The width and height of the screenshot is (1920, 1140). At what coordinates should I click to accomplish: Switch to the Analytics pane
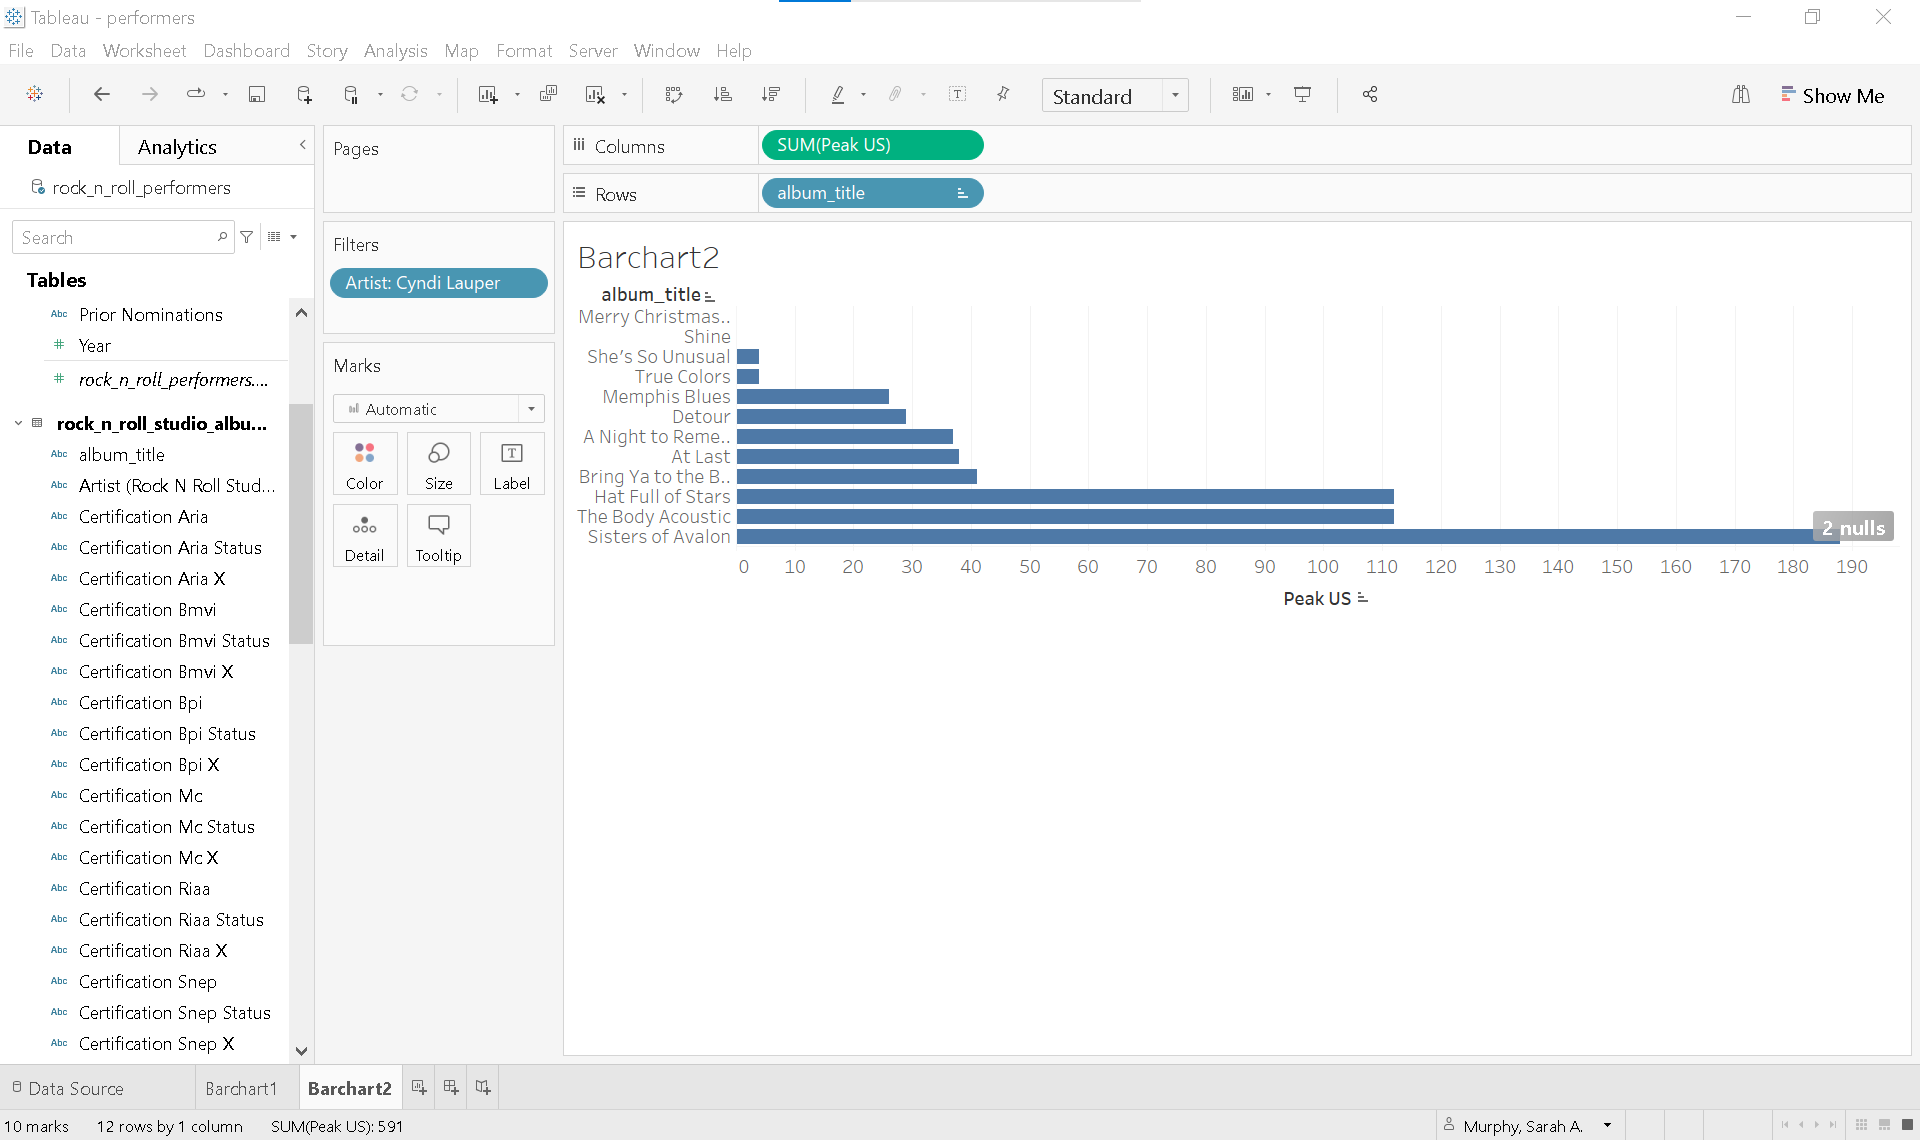[177, 147]
